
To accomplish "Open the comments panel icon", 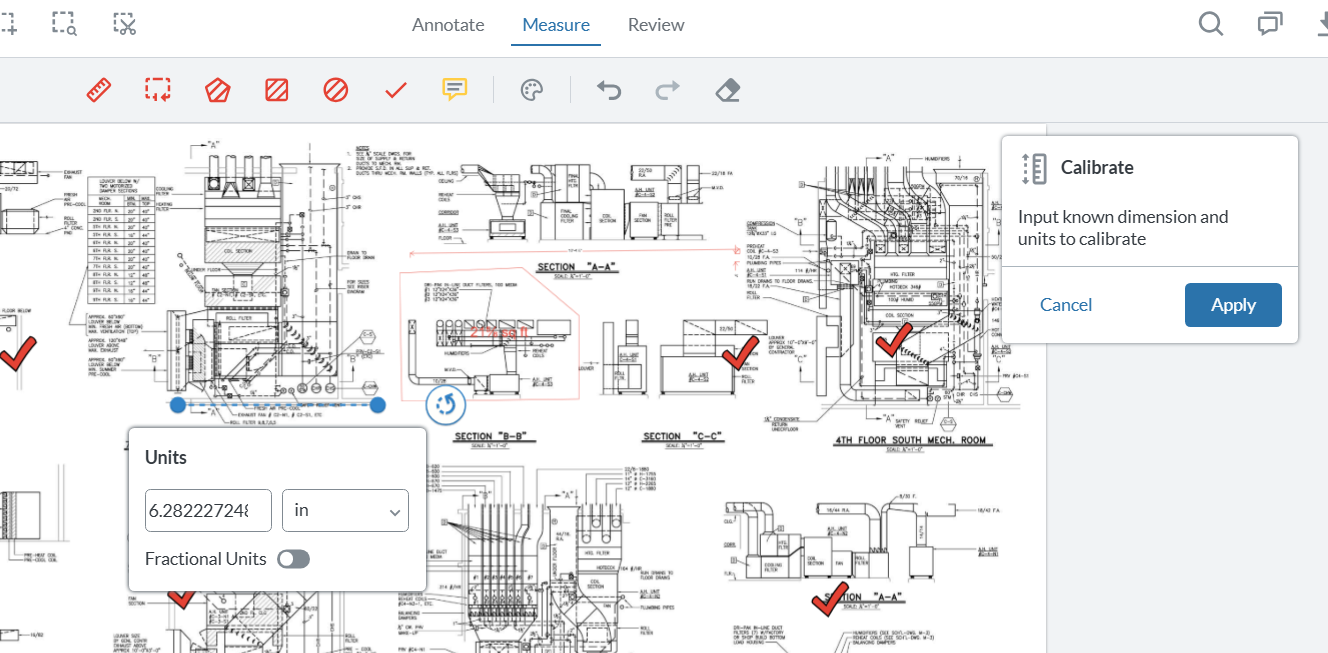I will pyautogui.click(x=1270, y=24).
